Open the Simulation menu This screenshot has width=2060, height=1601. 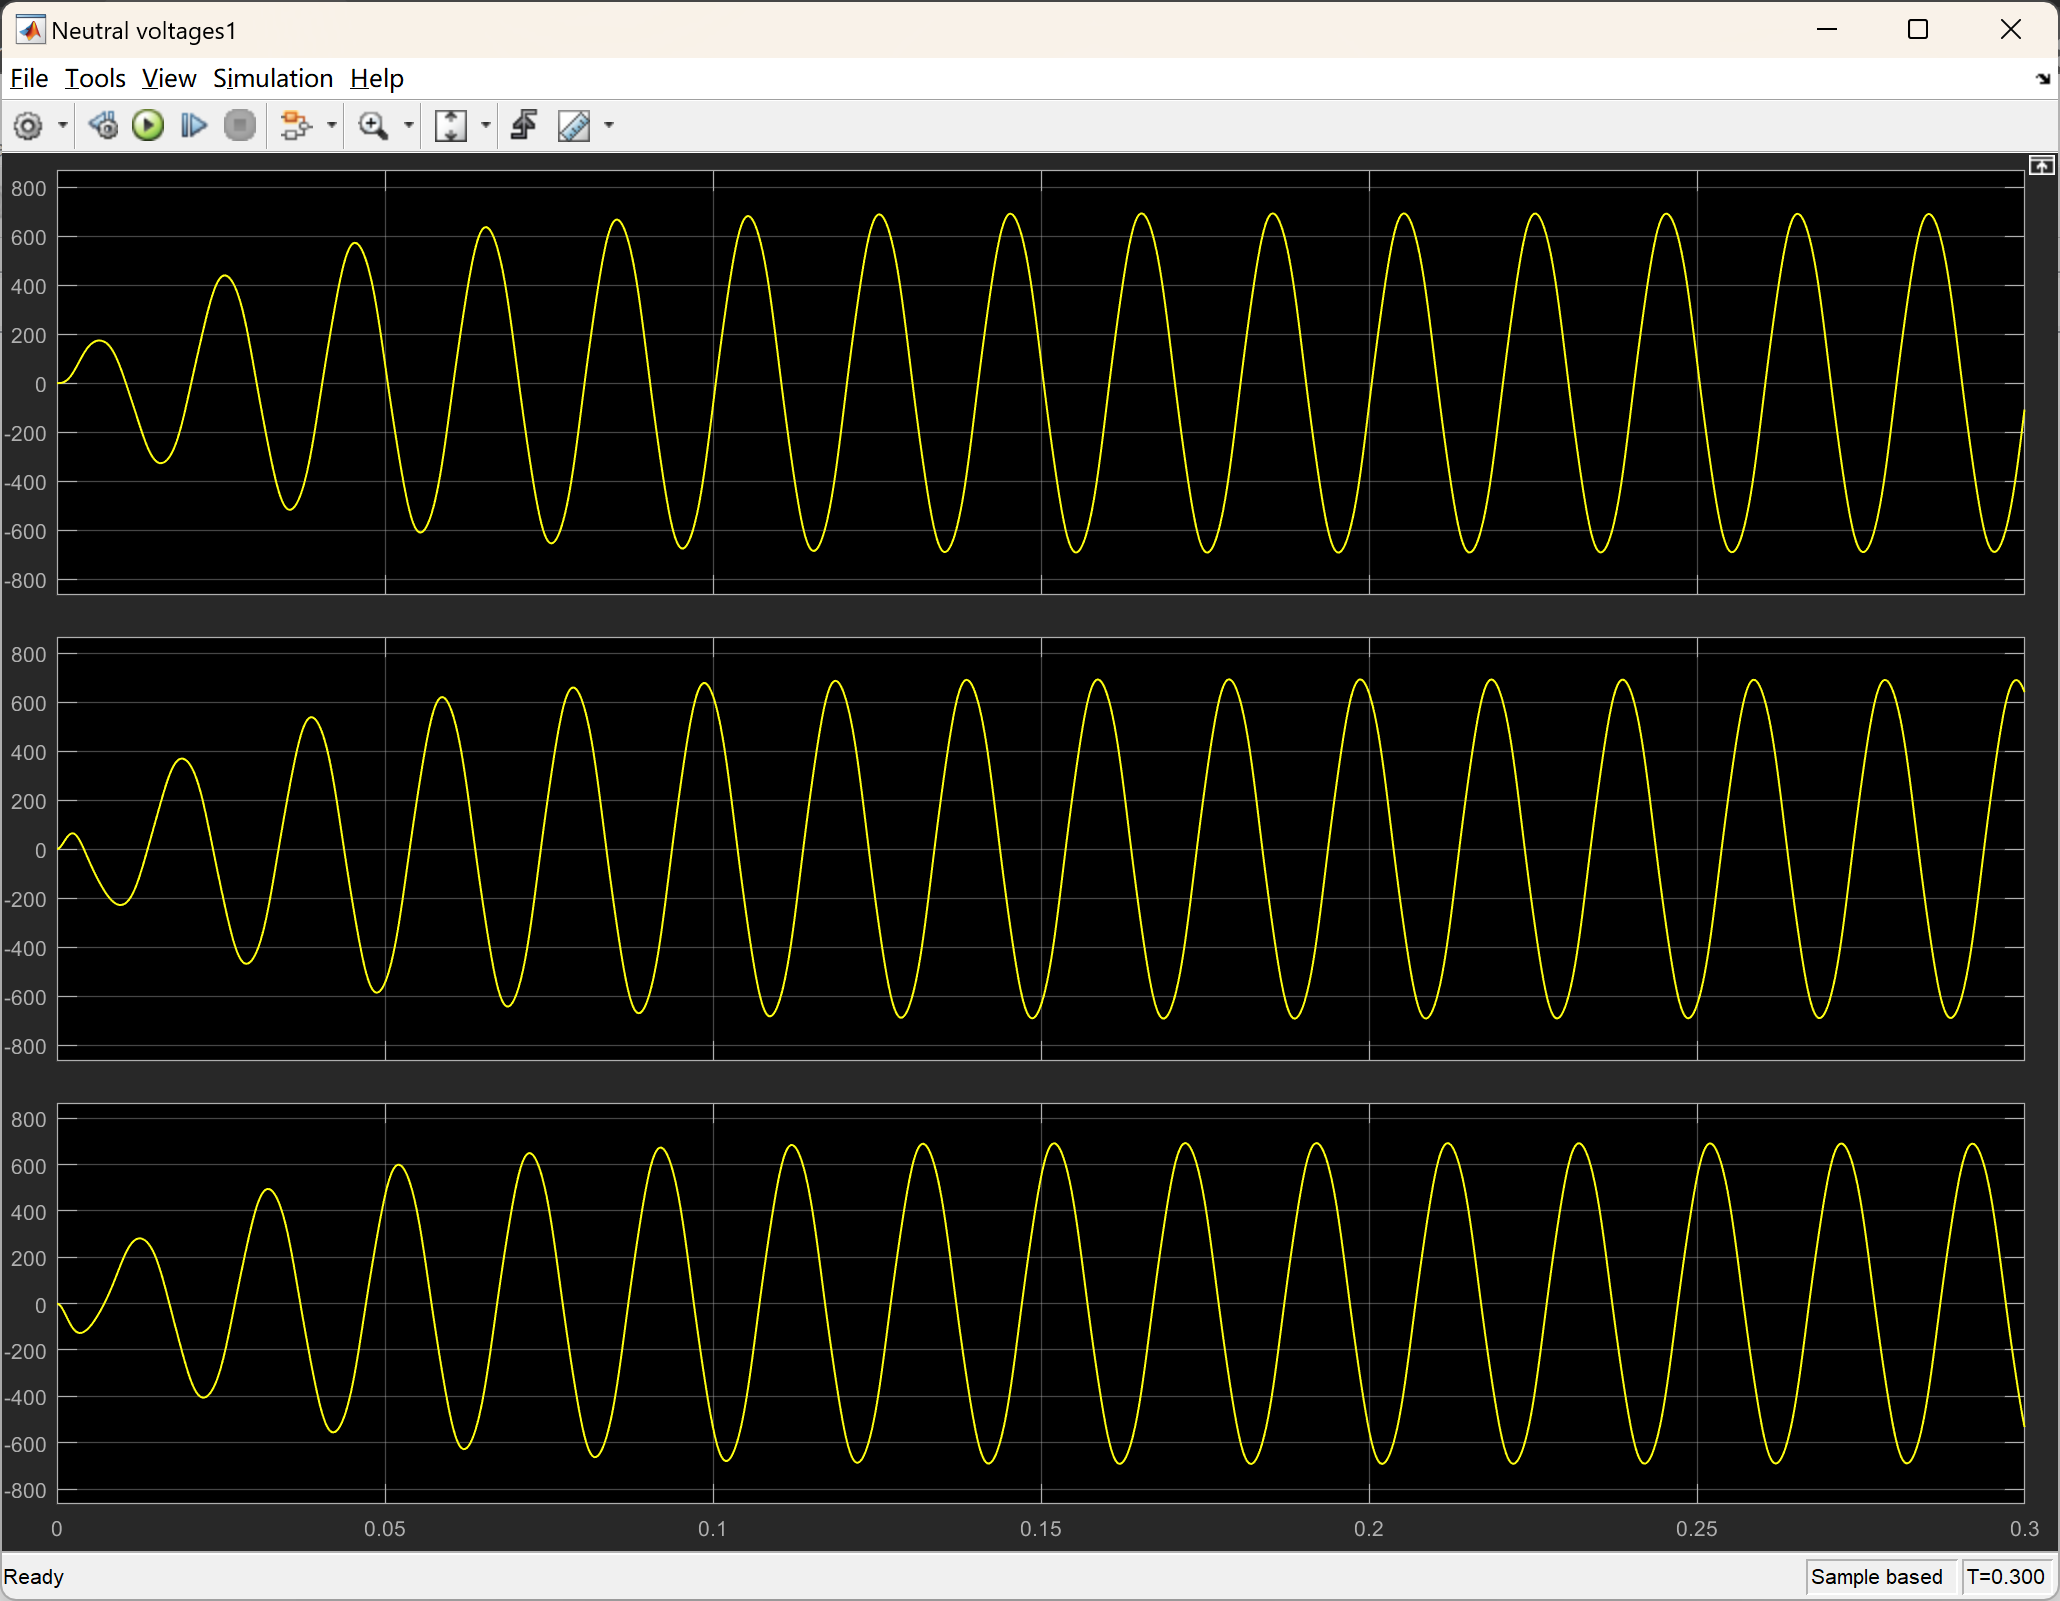coord(272,78)
